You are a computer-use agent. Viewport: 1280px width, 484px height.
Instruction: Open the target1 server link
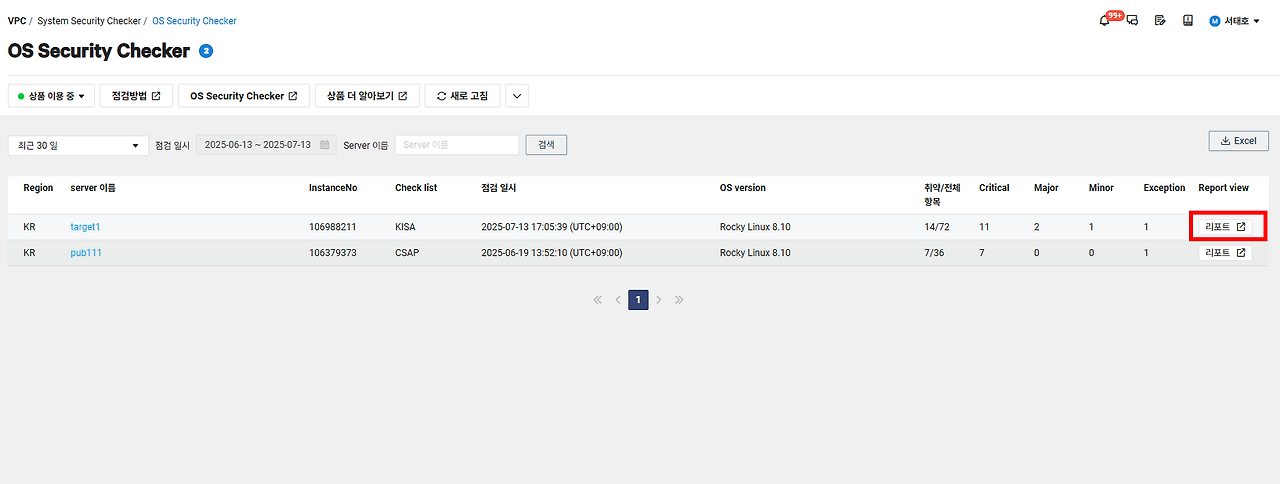click(x=85, y=227)
